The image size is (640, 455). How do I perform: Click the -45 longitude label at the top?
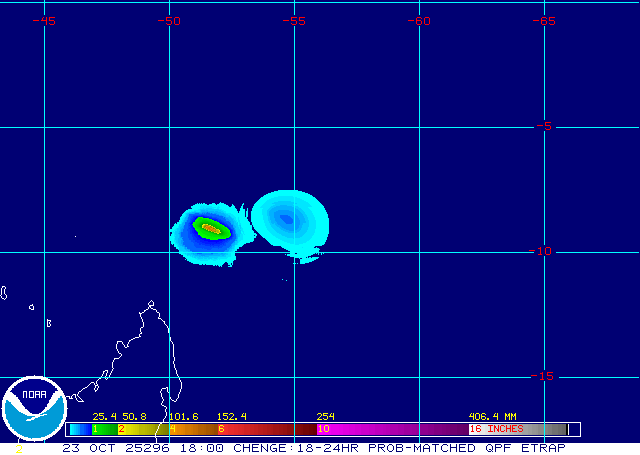(44, 20)
